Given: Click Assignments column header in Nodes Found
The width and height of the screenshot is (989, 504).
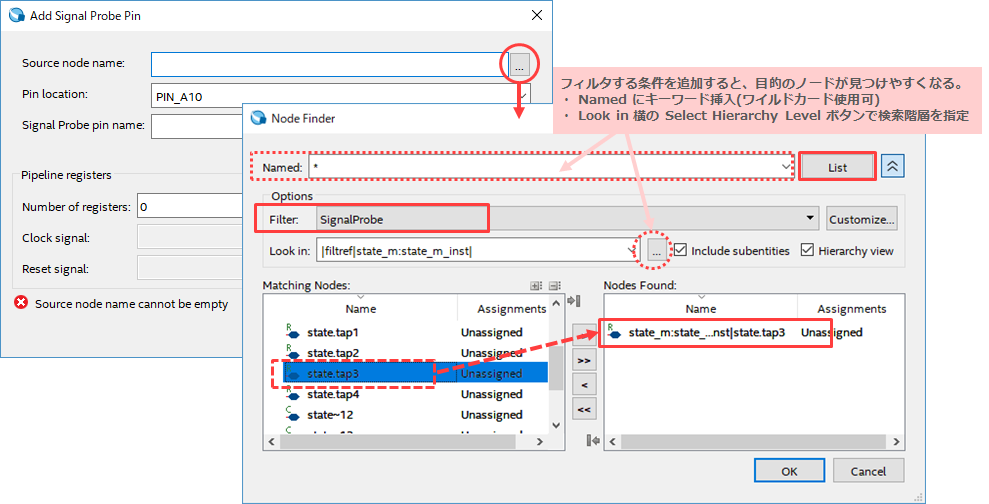Looking at the screenshot, I should tap(851, 308).
